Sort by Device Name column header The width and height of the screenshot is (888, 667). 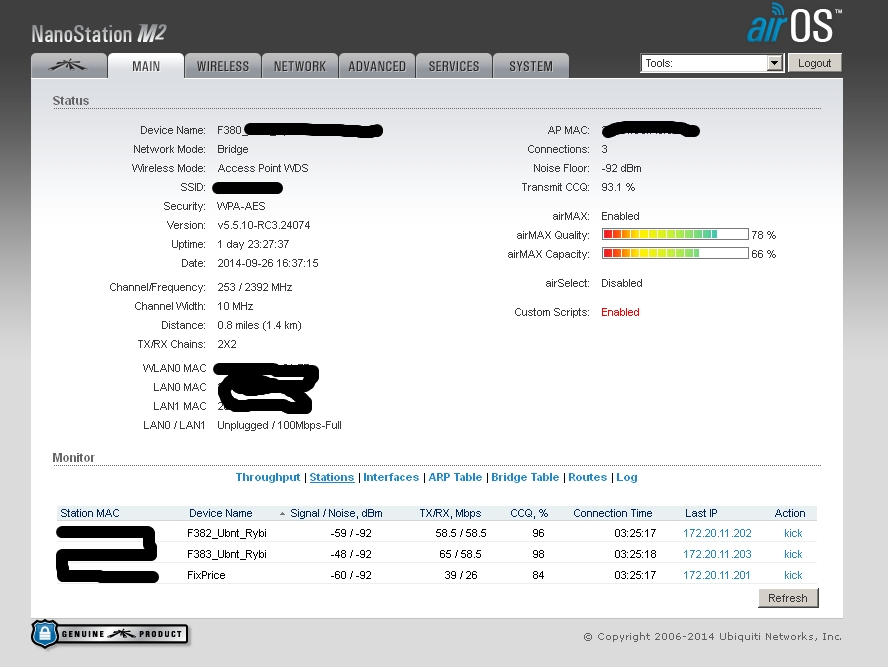click(220, 513)
